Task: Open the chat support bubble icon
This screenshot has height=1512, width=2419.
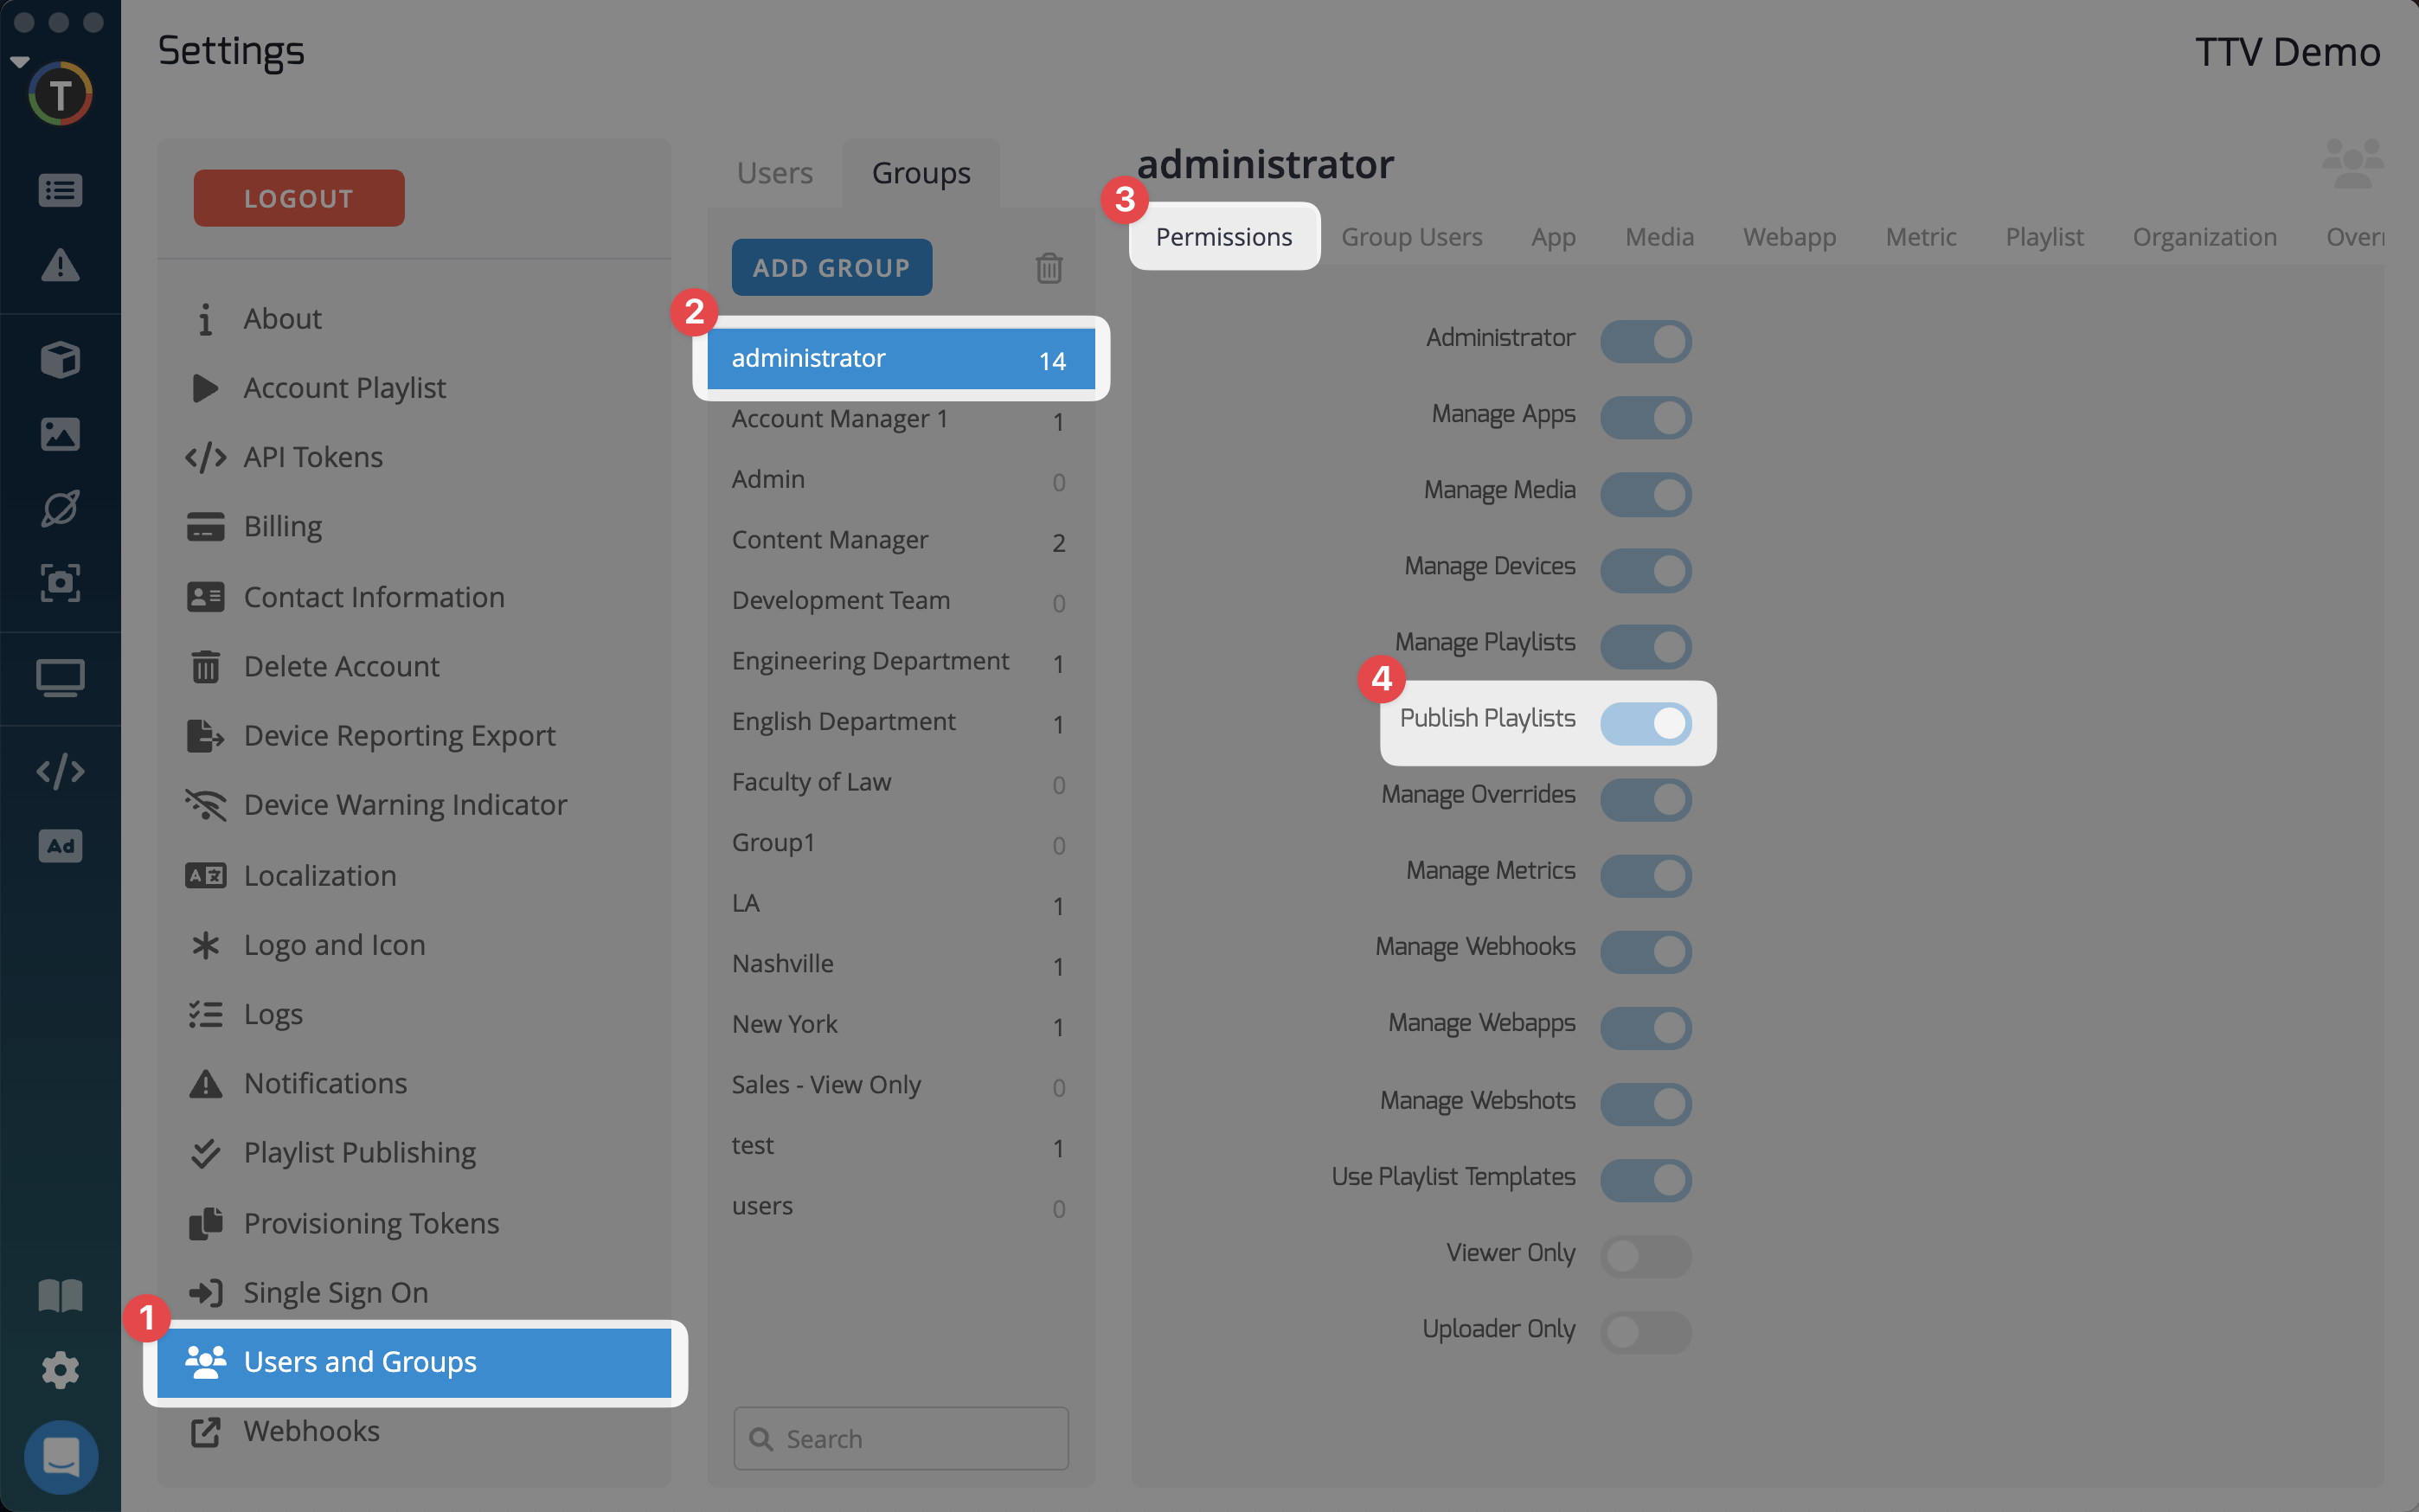Action: pos(60,1456)
